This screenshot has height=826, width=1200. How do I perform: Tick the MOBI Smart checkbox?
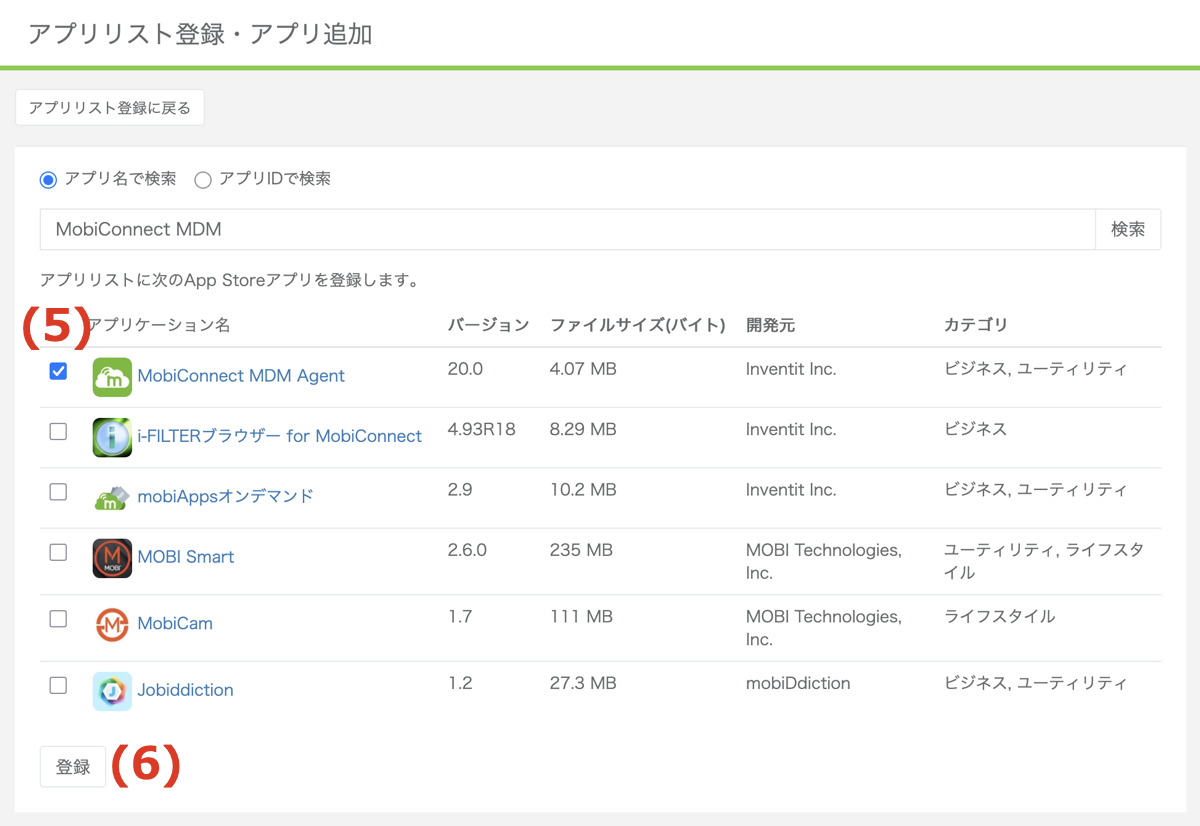(x=58, y=552)
